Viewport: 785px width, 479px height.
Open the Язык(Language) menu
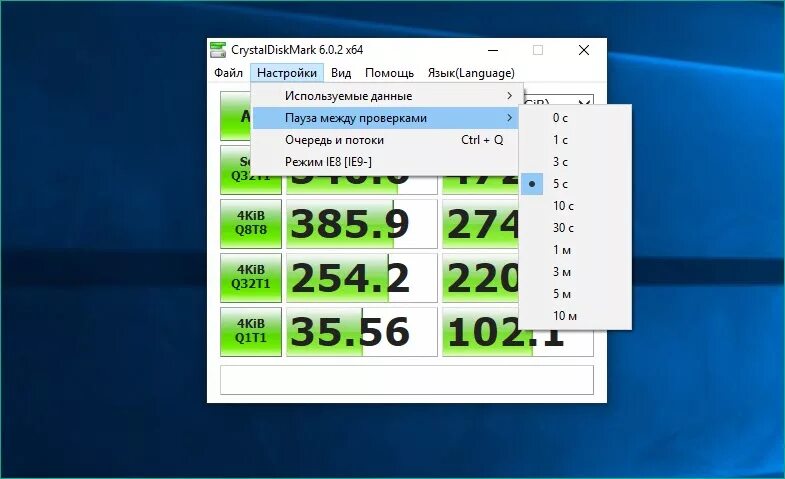[x=471, y=73]
